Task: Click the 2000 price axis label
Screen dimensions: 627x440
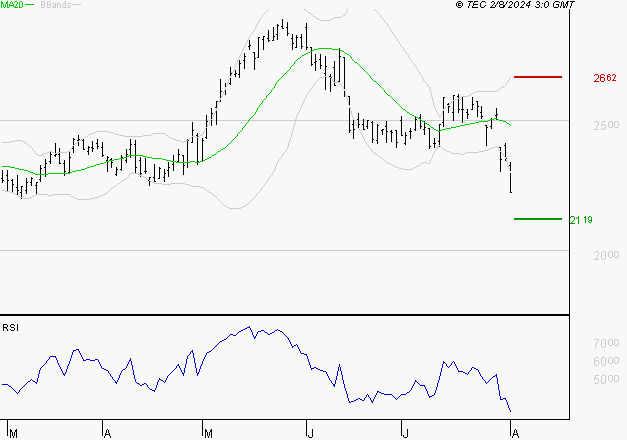Action: pos(606,255)
